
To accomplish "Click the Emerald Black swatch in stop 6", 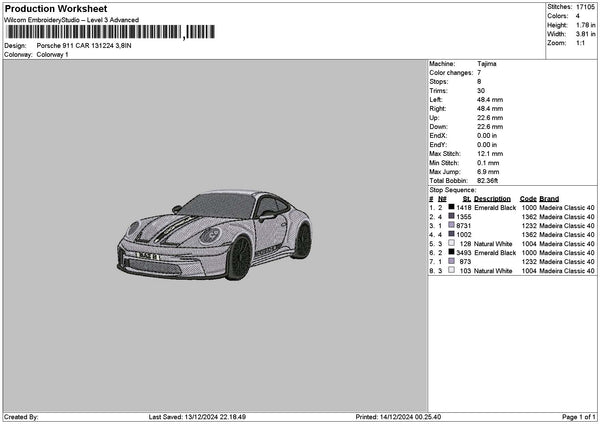I will click(x=451, y=253).
